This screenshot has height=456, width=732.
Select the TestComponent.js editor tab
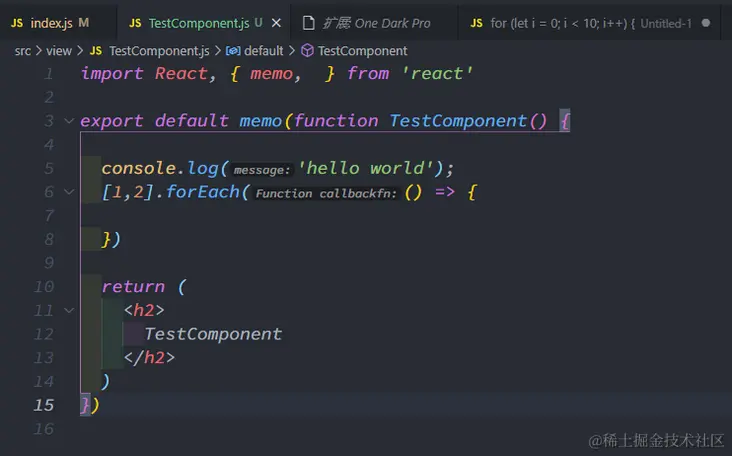click(x=204, y=23)
